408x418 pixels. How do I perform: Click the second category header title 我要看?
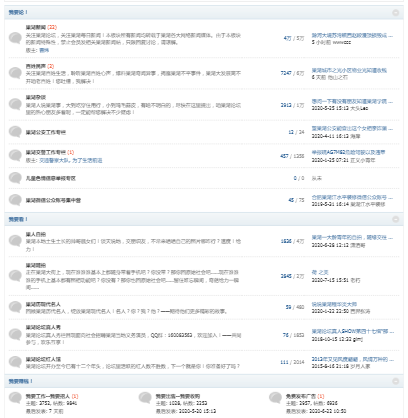click(x=18, y=219)
